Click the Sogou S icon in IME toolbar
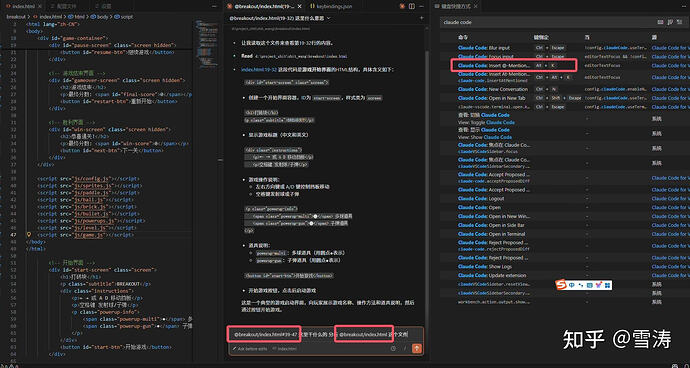This screenshot has width=690, height=368. click(x=561, y=285)
